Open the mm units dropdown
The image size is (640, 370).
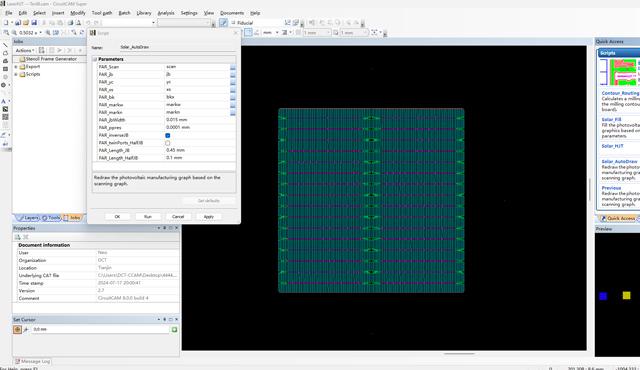pos(277,33)
